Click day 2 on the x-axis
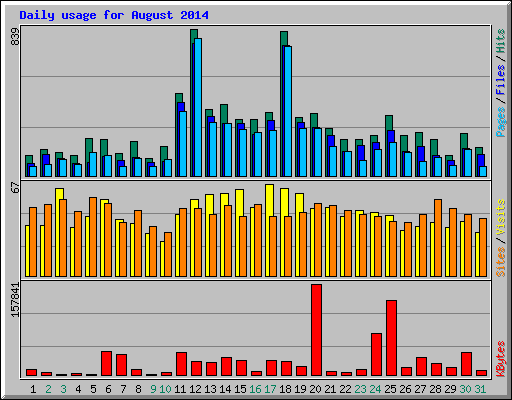This screenshot has width=512, height=400. coord(48,389)
